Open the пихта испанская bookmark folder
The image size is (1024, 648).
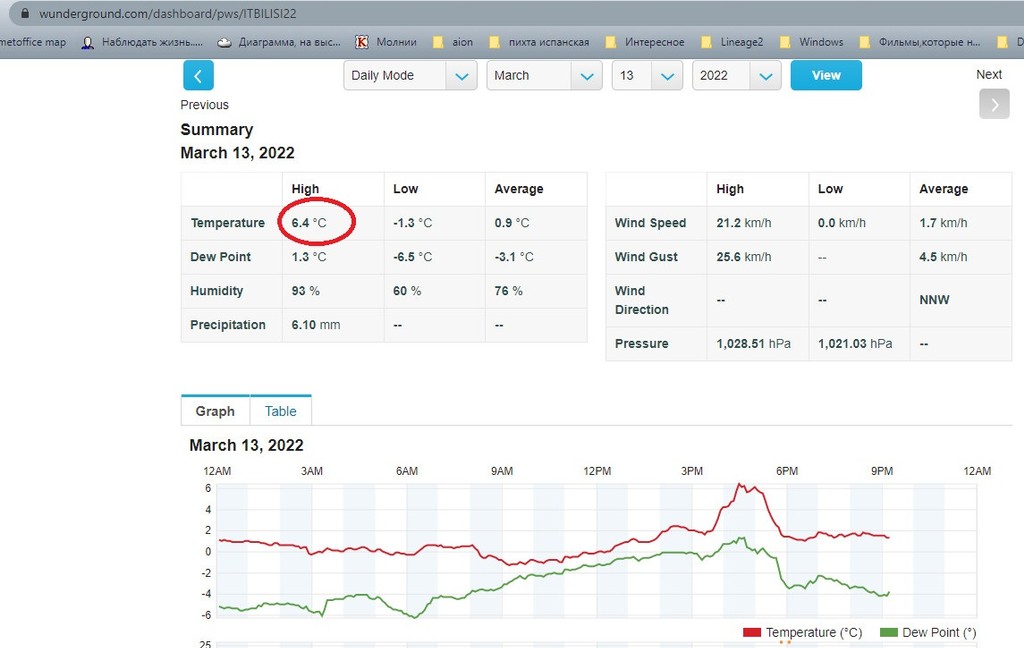click(538, 42)
